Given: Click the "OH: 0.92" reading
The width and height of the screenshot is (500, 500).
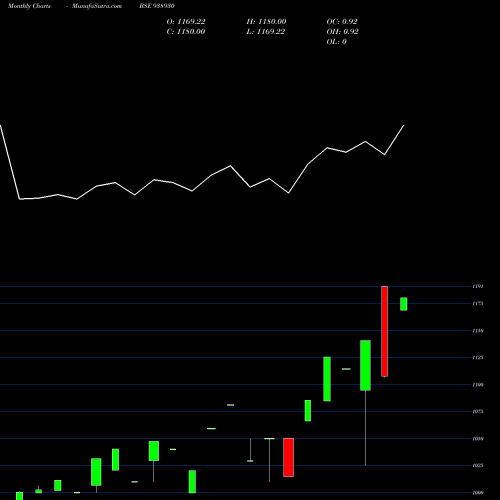Looking at the screenshot, I should click(343, 32).
